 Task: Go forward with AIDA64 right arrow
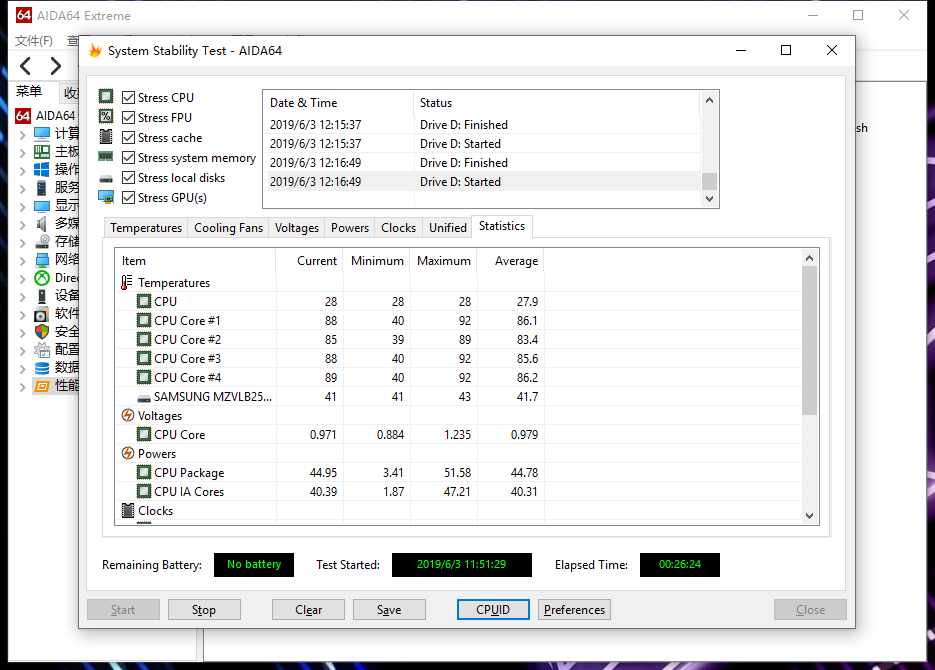(x=55, y=66)
